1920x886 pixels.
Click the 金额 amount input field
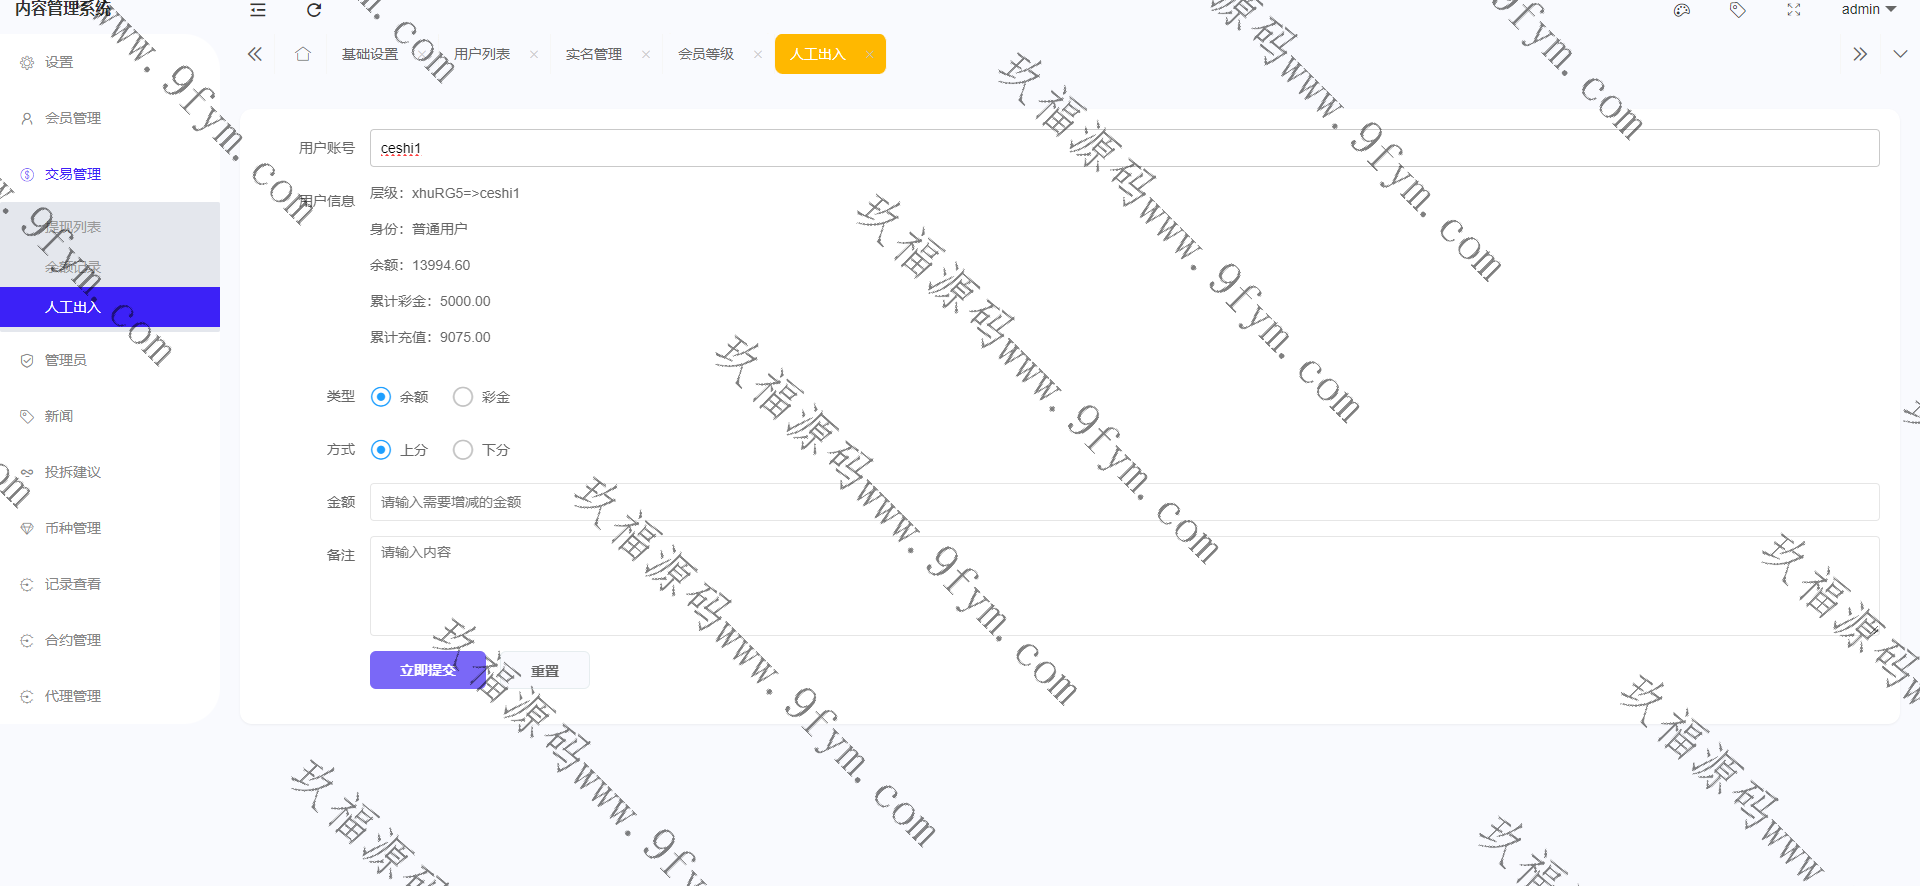coord(1124,502)
